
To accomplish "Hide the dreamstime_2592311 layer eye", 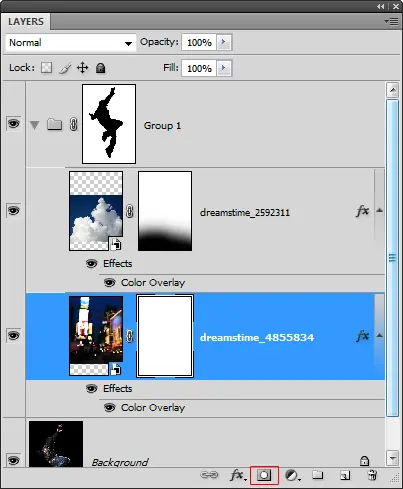I will [x=13, y=211].
